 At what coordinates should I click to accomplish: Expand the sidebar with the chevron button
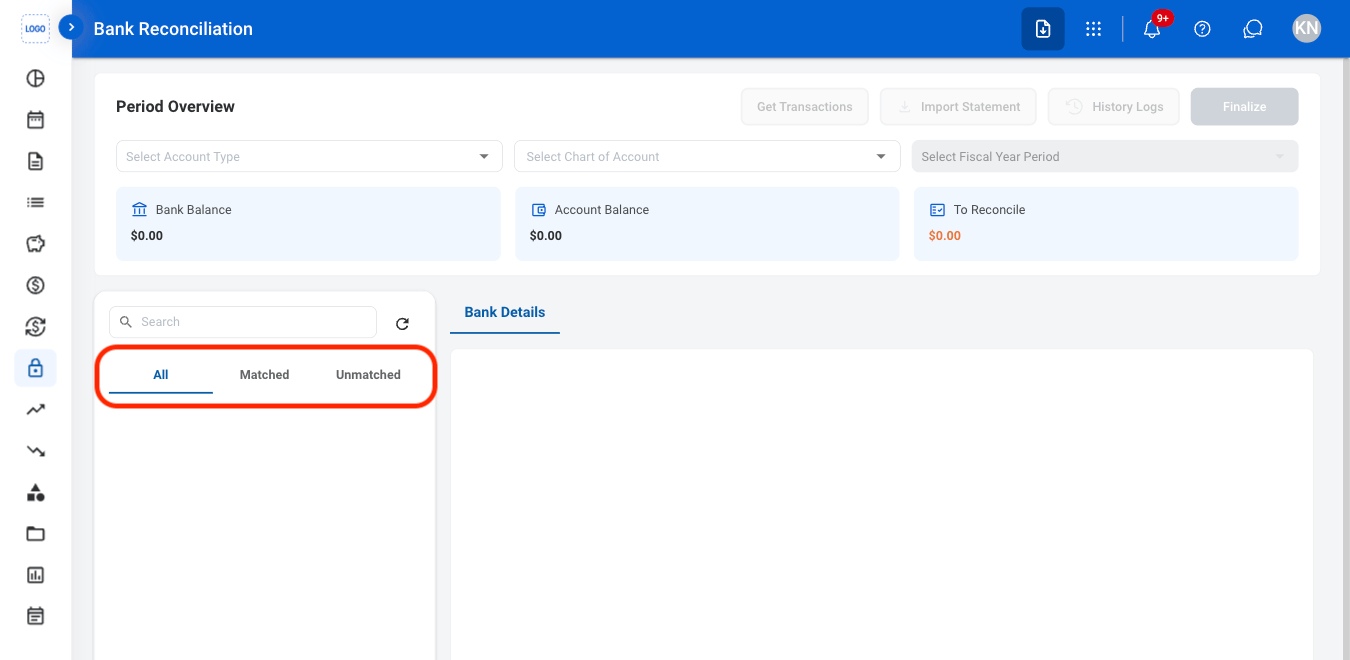71,28
